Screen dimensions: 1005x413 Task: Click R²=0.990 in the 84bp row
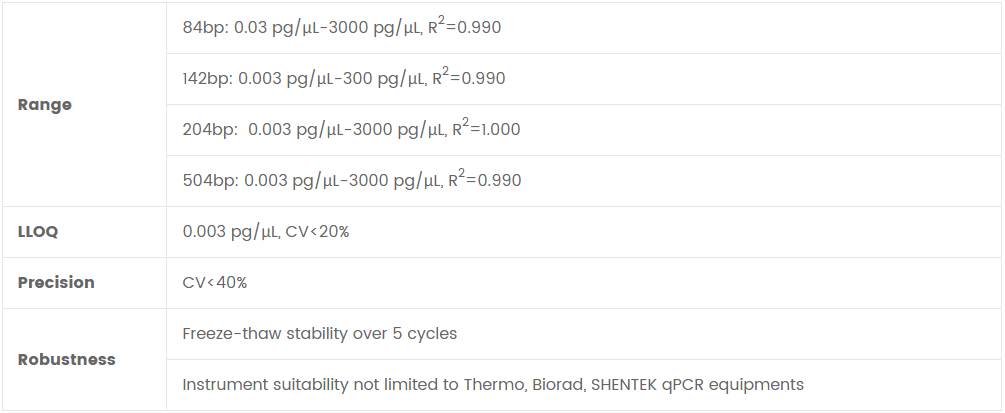[467, 27]
